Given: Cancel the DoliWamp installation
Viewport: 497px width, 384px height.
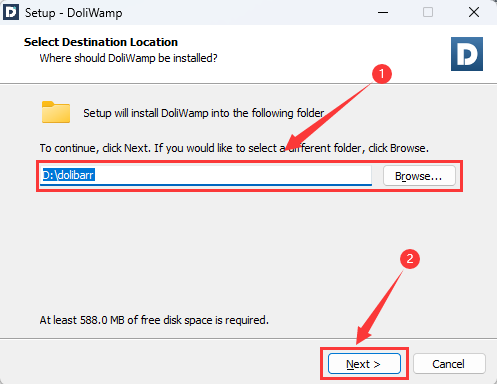Looking at the screenshot, I should 449,364.
